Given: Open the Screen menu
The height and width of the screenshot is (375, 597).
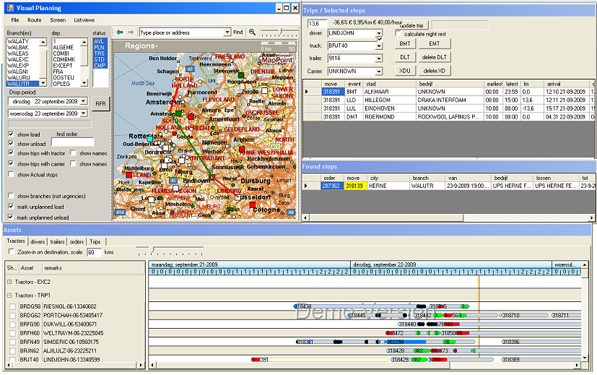Looking at the screenshot, I should click(x=58, y=20).
